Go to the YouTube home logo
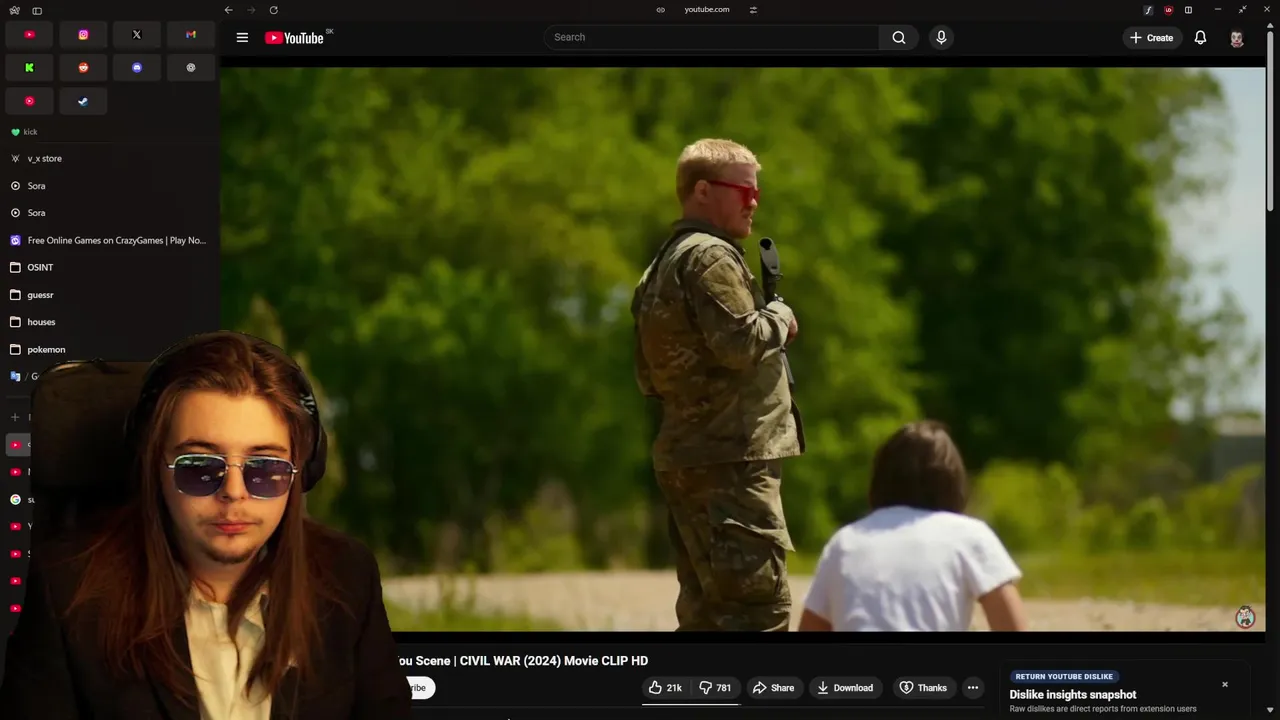This screenshot has height=720, width=1280. tap(296, 38)
